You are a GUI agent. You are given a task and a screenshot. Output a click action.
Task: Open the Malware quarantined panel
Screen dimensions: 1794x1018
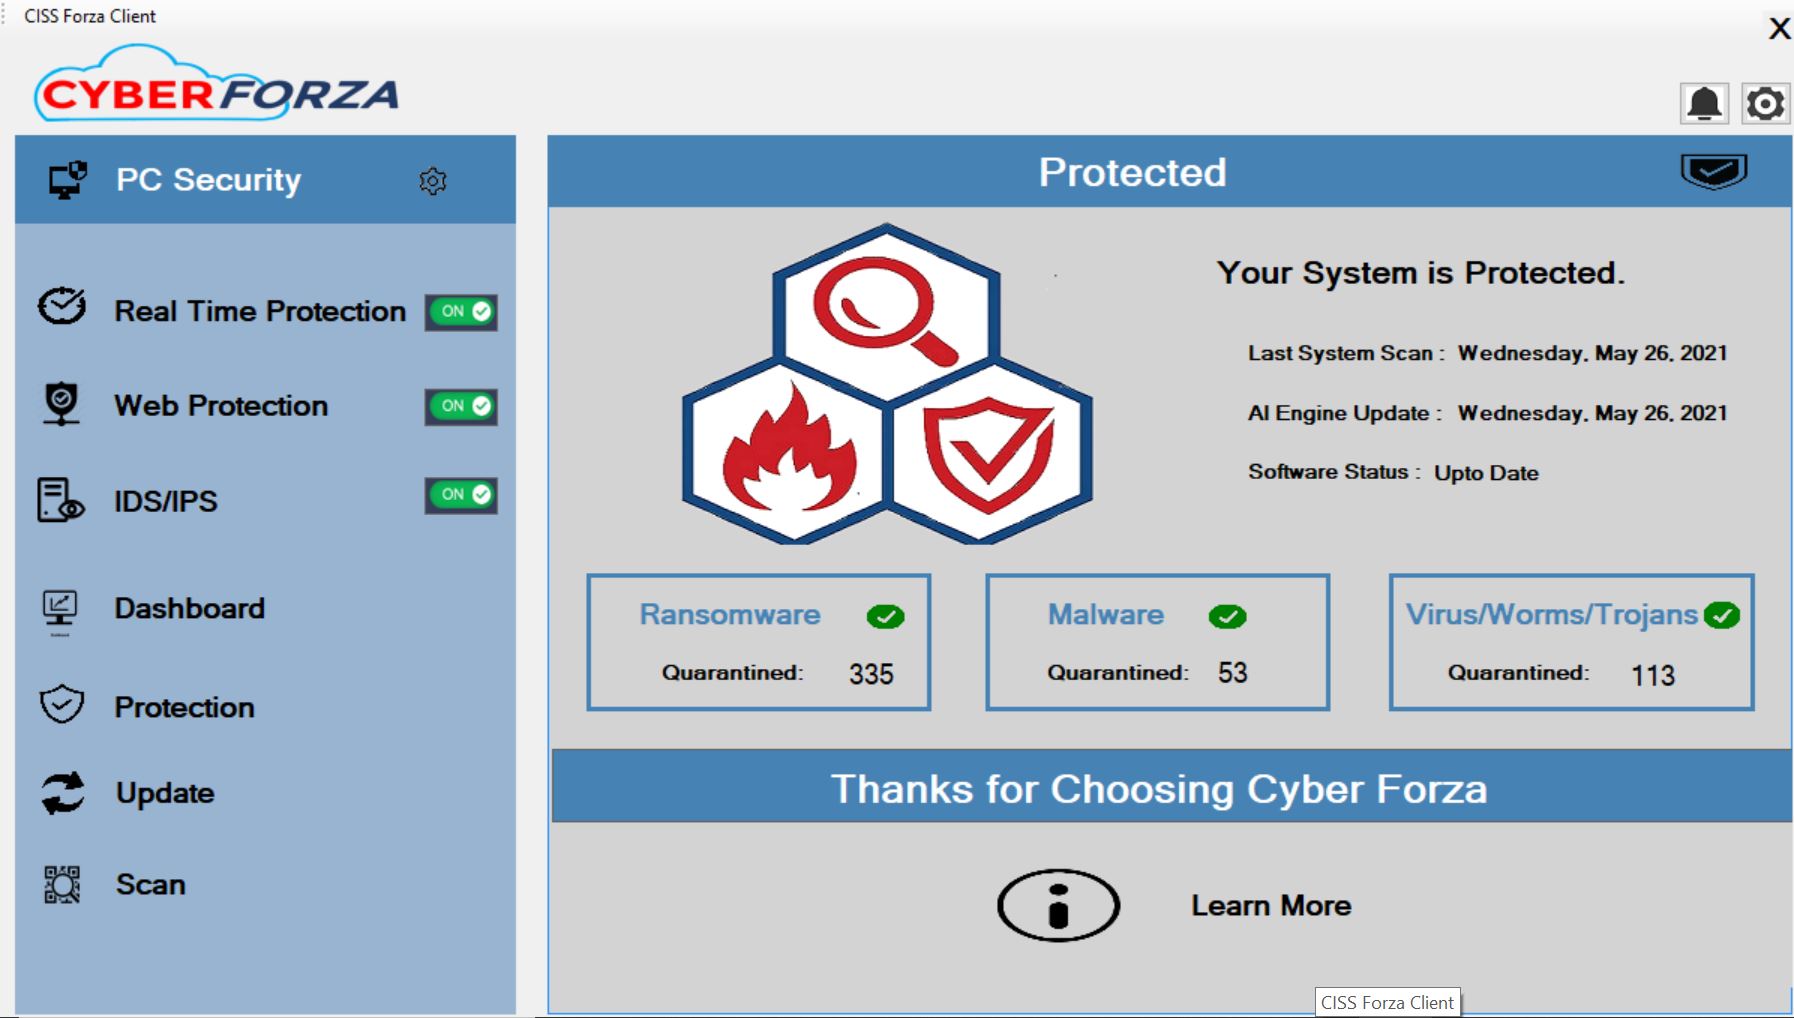click(1157, 642)
